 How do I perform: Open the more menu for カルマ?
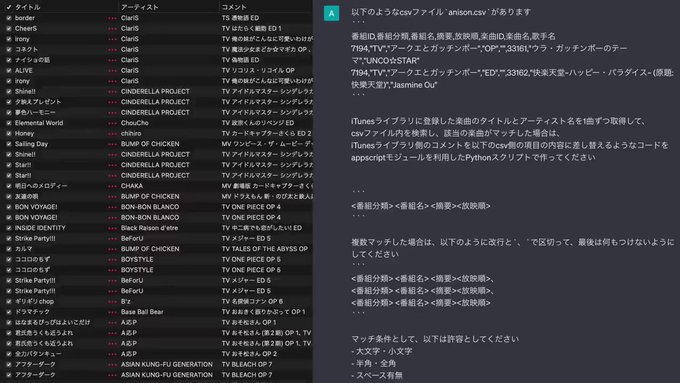click(x=112, y=249)
